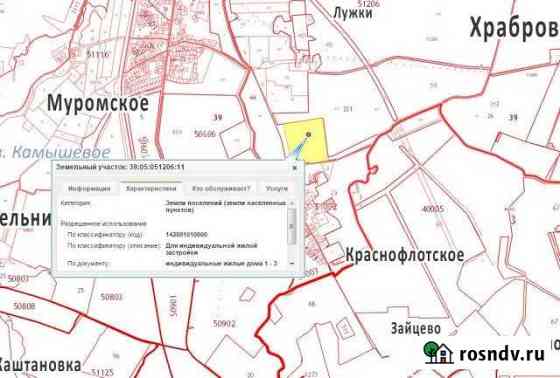Viewport: 560px width, 378px height.
Task: Click the popup title with cadastral number
Action: [x=120, y=167]
